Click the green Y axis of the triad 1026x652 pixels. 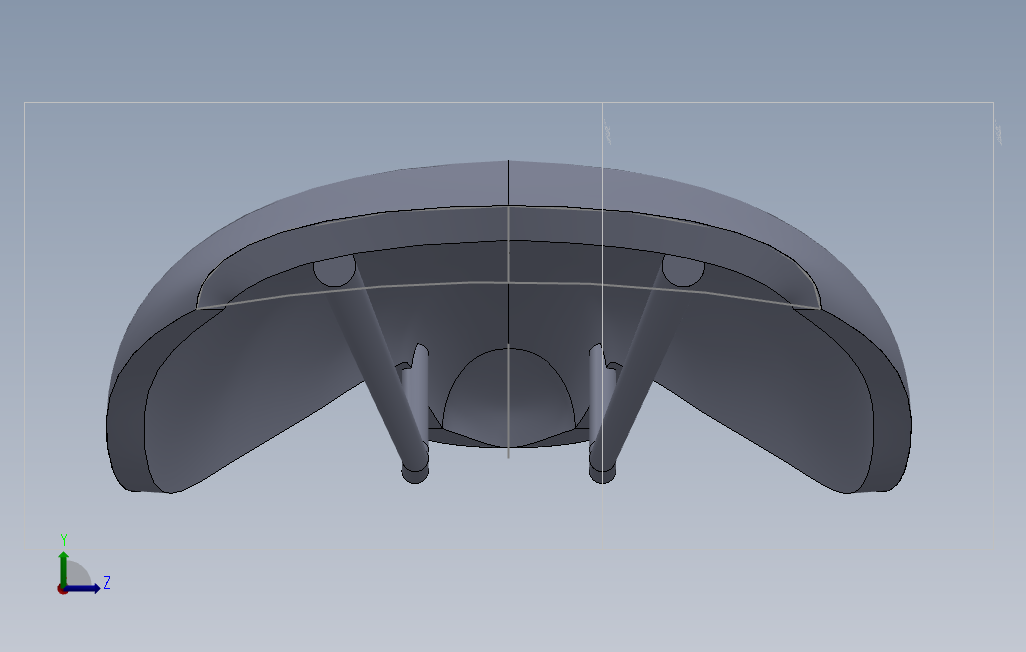coord(63,568)
